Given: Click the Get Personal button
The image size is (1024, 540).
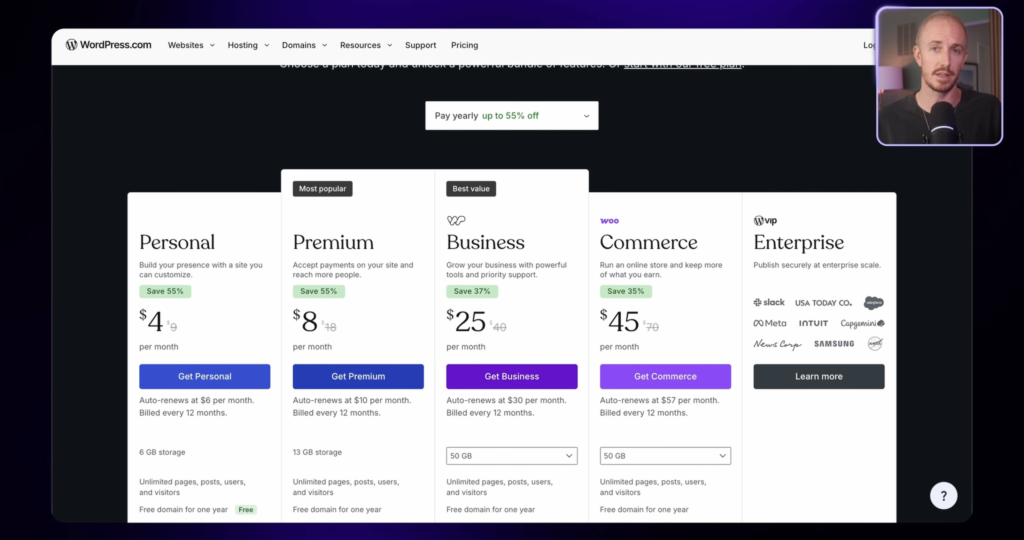Looking at the screenshot, I should click(x=204, y=376).
